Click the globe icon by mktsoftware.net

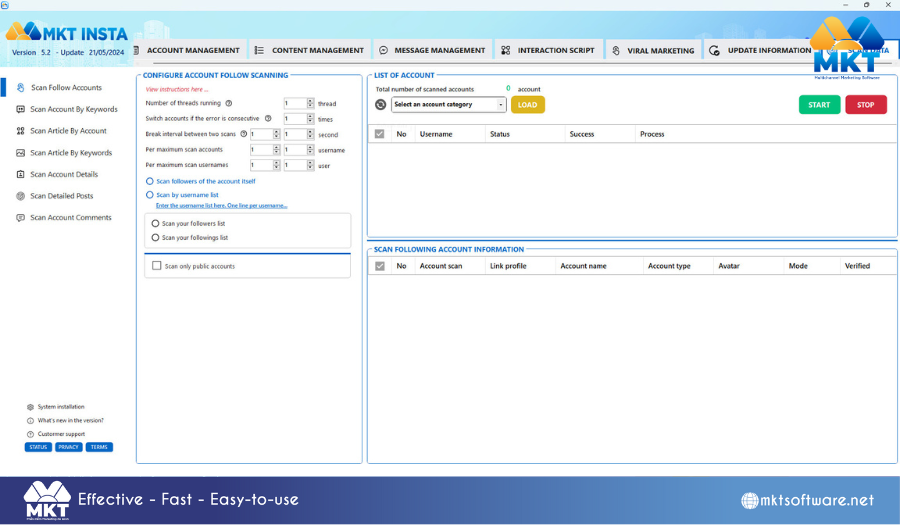[750, 501]
